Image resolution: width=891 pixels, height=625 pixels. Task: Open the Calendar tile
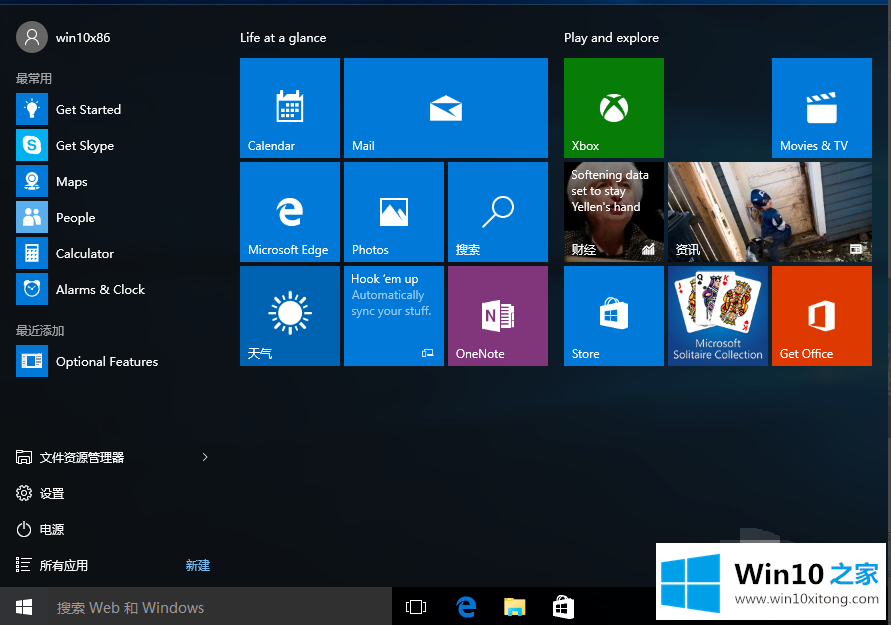point(289,108)
